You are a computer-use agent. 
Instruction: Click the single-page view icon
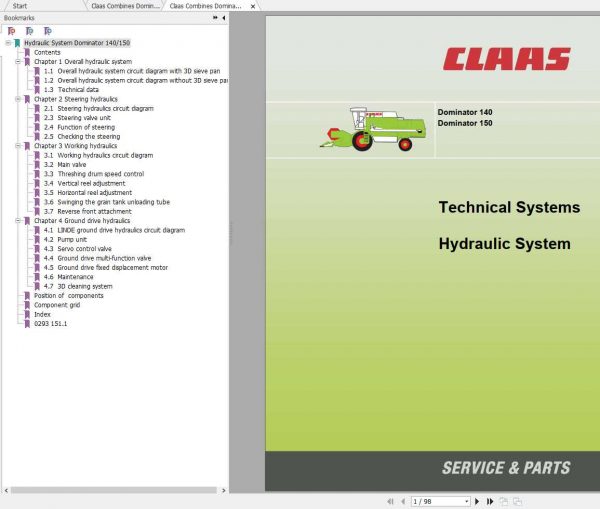[x=504, y=501]
